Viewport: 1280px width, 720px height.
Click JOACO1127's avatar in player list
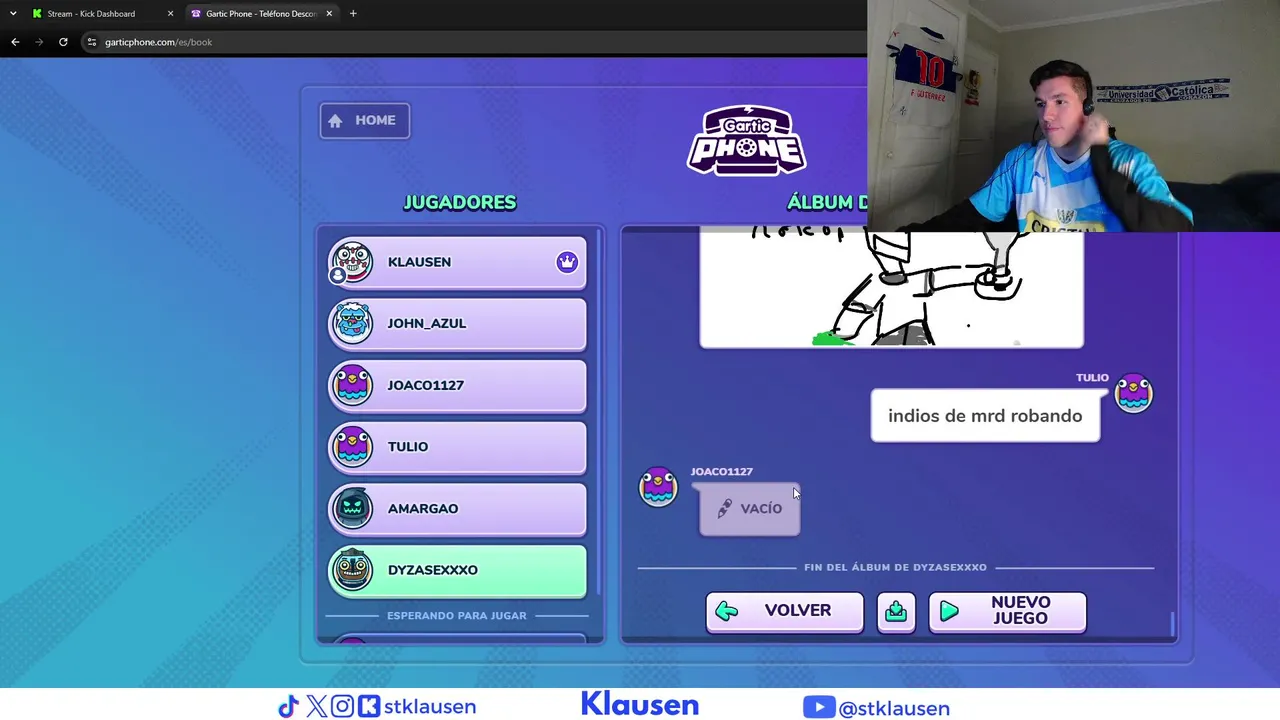click(351, 385)
